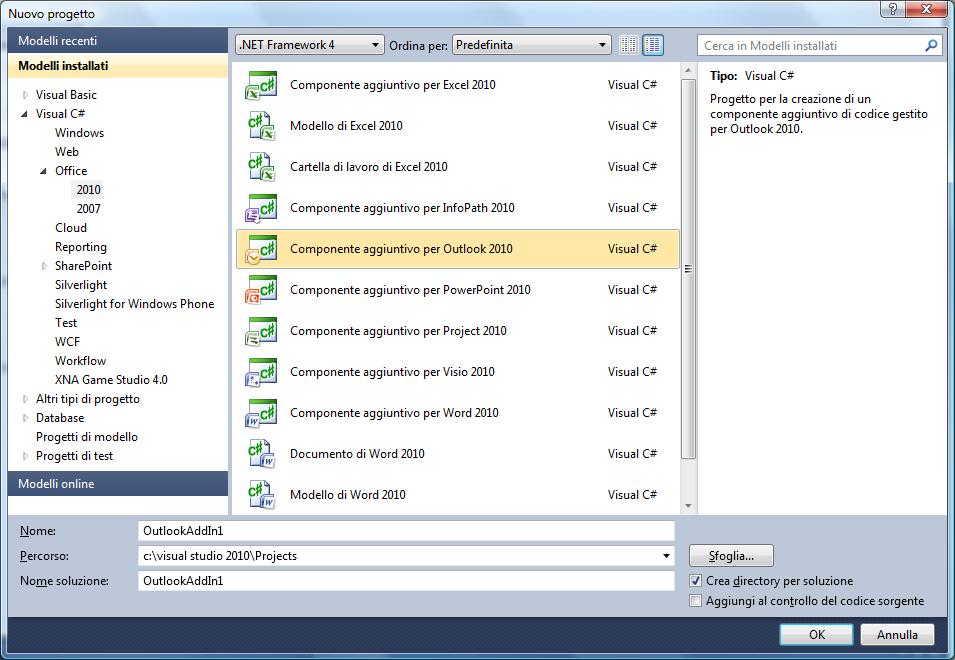The height and width of the screenshot is (660, 955).
Task: Click the Excel 2010 add-in template icon
Action: tap(261, 85)
